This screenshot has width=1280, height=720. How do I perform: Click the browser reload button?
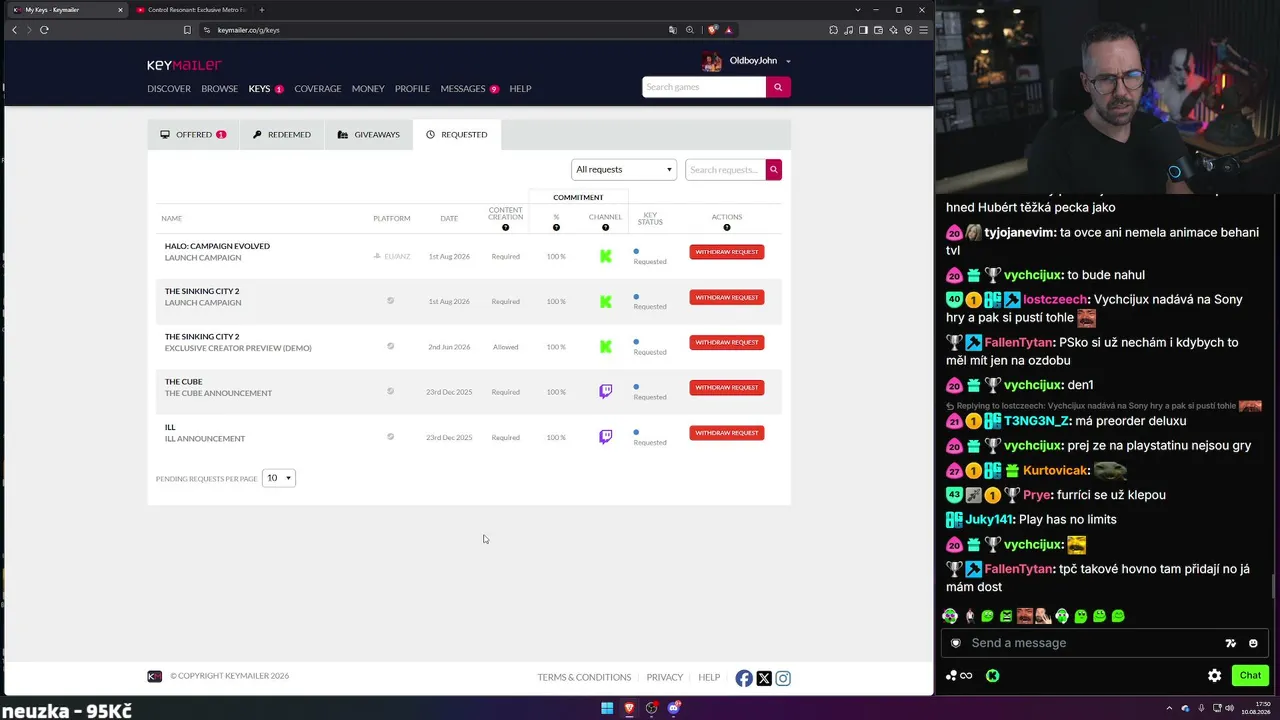click(44, 30)
